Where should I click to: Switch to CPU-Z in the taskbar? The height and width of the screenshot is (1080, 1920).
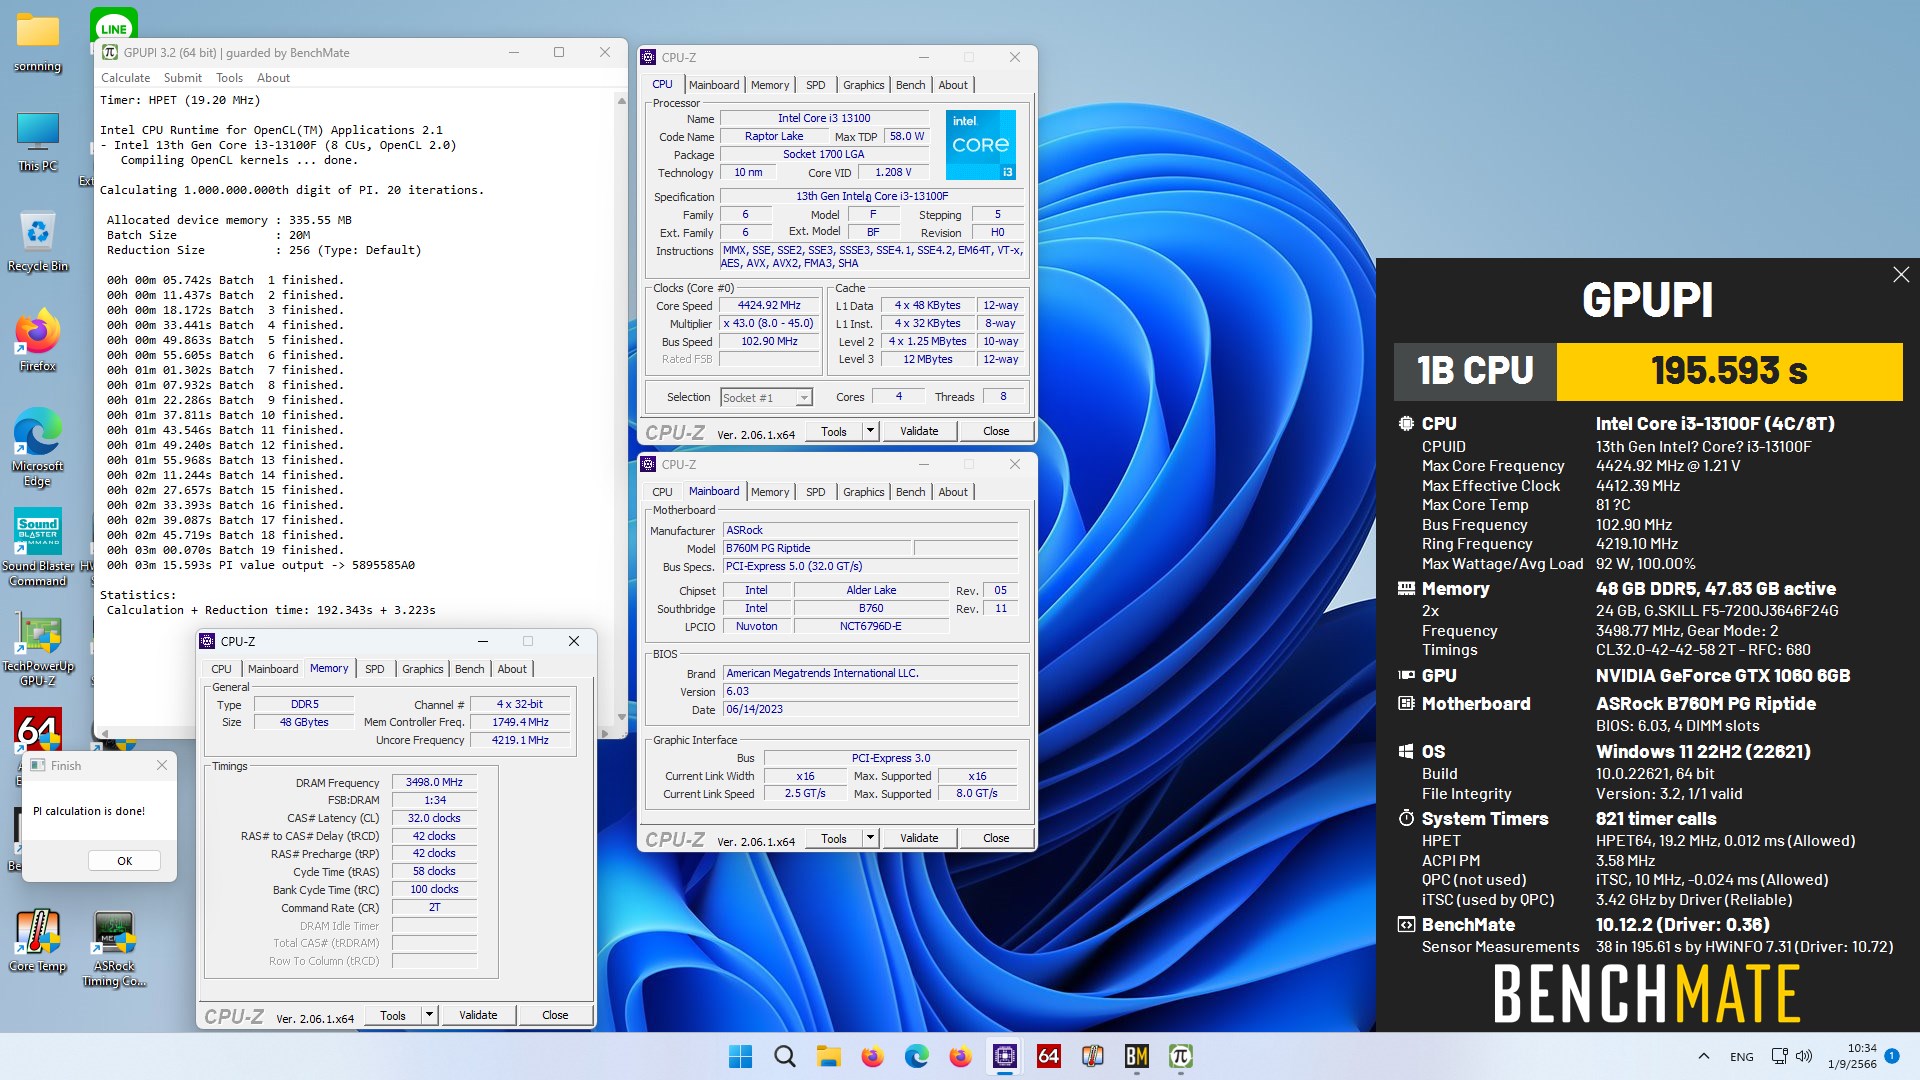(x=1005, y=1056)
